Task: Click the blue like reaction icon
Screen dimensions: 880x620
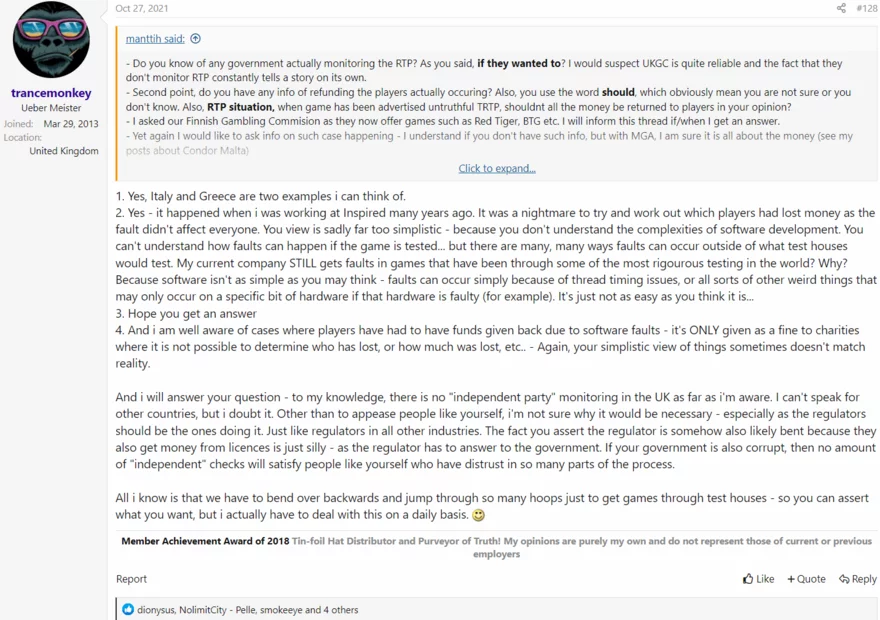Action: 128,609
